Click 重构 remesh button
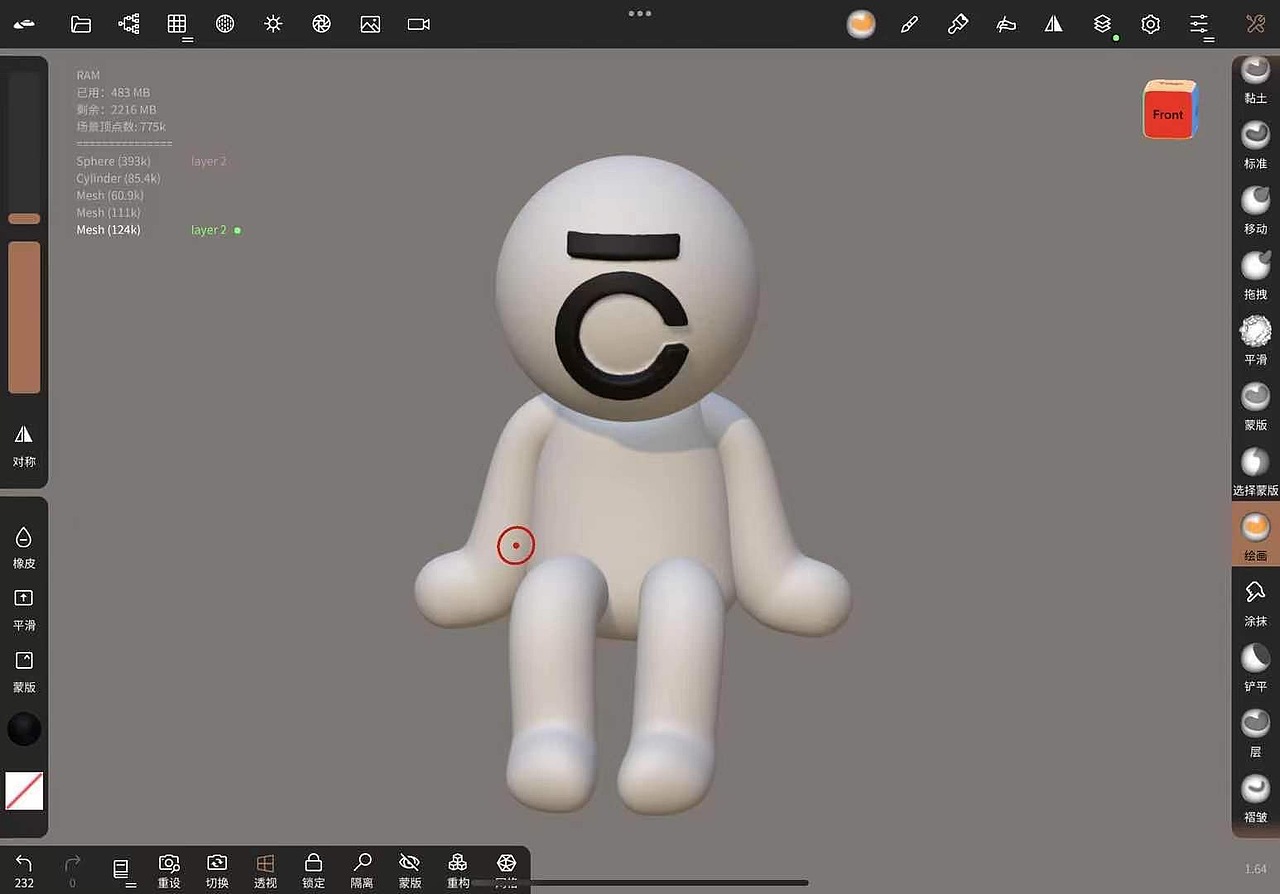This screenshot has width=1280, height=894. [x=458, y=870]
